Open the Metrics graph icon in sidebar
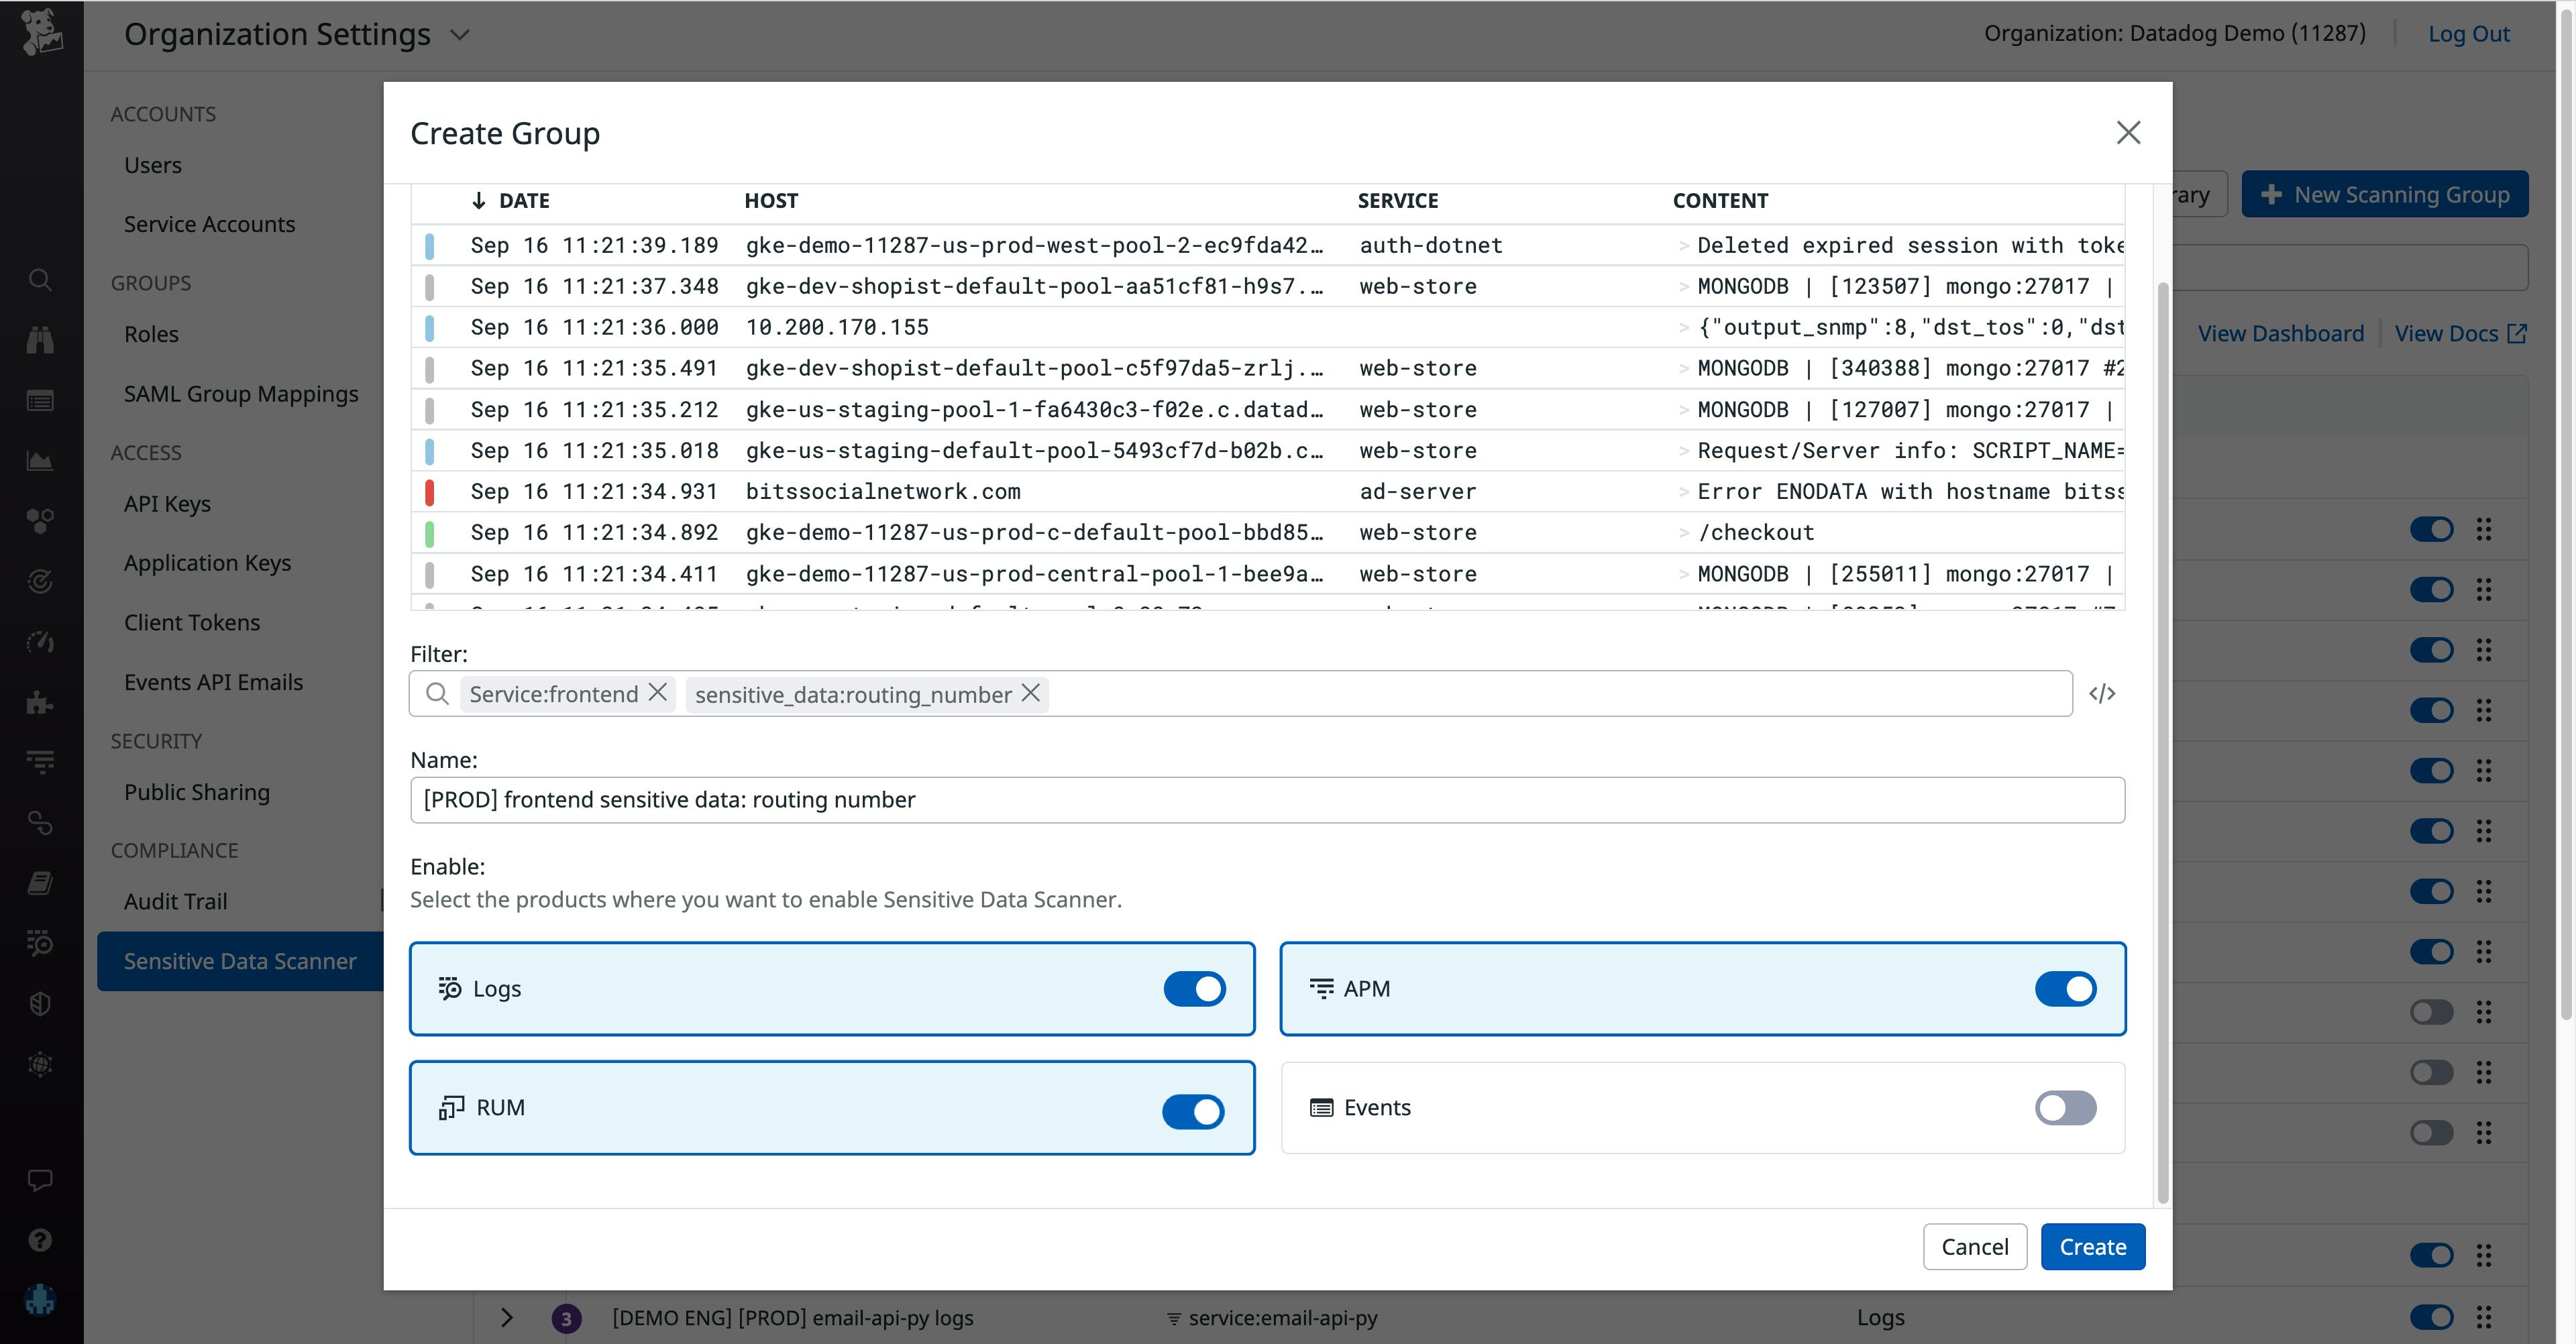 pyautogui.click(x=40, y=461)
